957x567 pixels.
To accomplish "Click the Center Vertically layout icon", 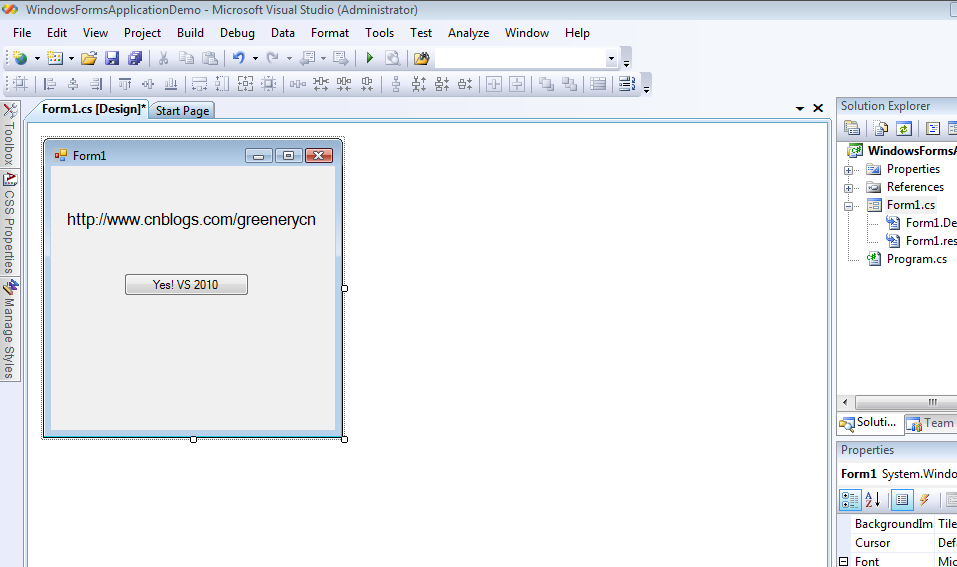I will pos(517,84).
